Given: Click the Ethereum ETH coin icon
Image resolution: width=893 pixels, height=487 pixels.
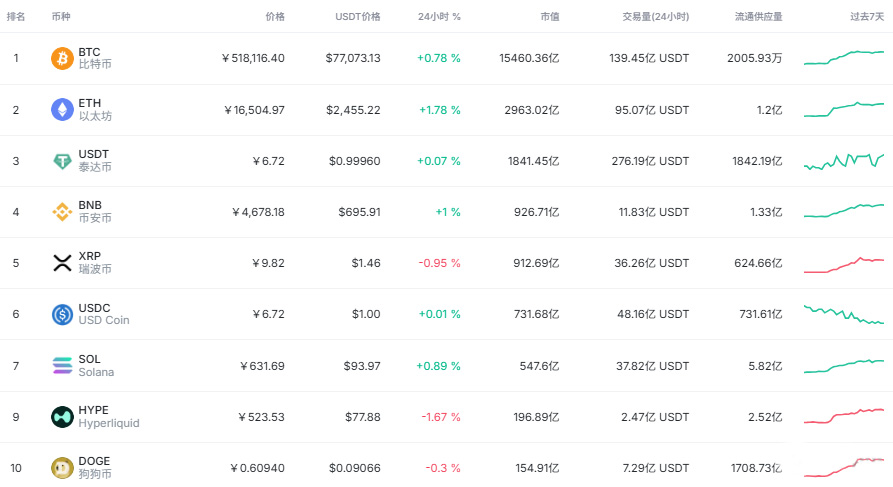Looking at the screenshot, I should pyautogui.click(x=62, y=109).
